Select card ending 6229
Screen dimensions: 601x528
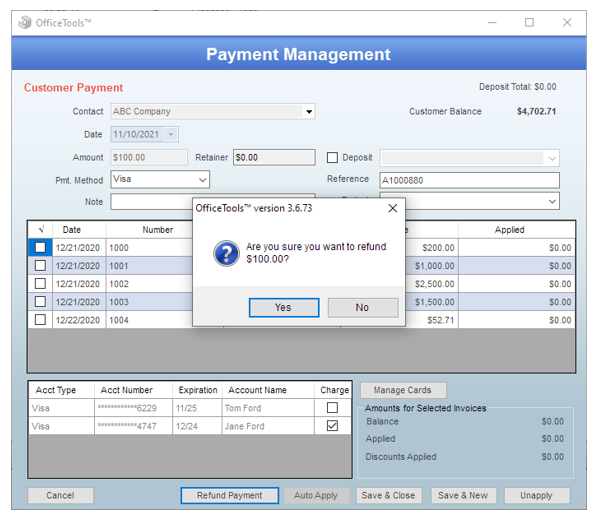[x=133, y=408]
